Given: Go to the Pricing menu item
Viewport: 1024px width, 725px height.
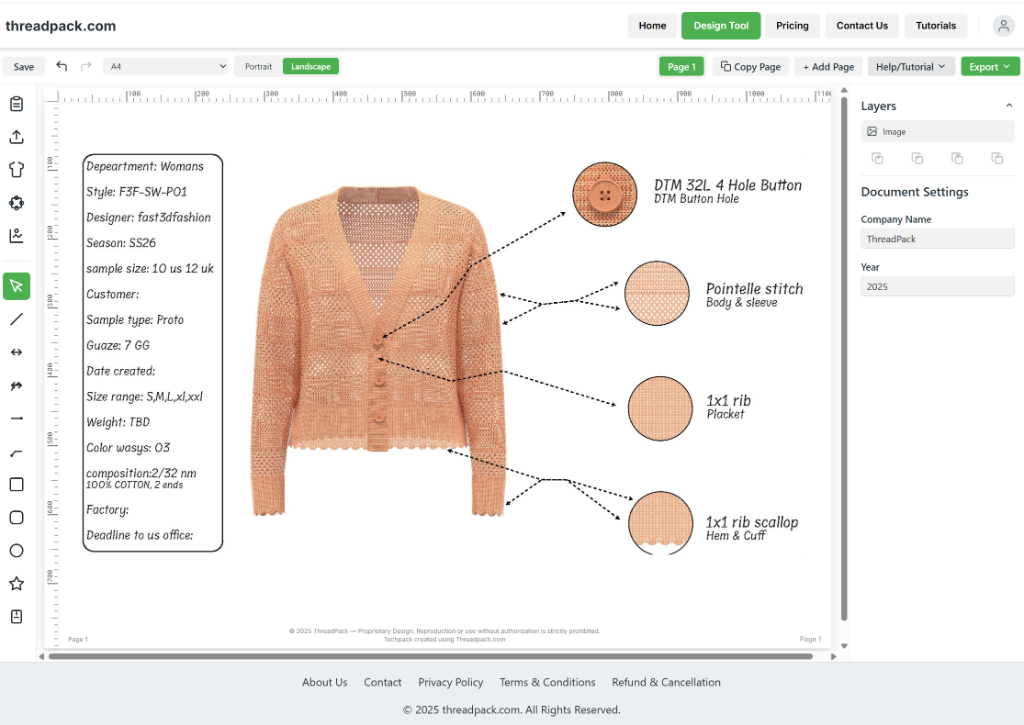Looking at the screenshot, I should coord(792,25).
